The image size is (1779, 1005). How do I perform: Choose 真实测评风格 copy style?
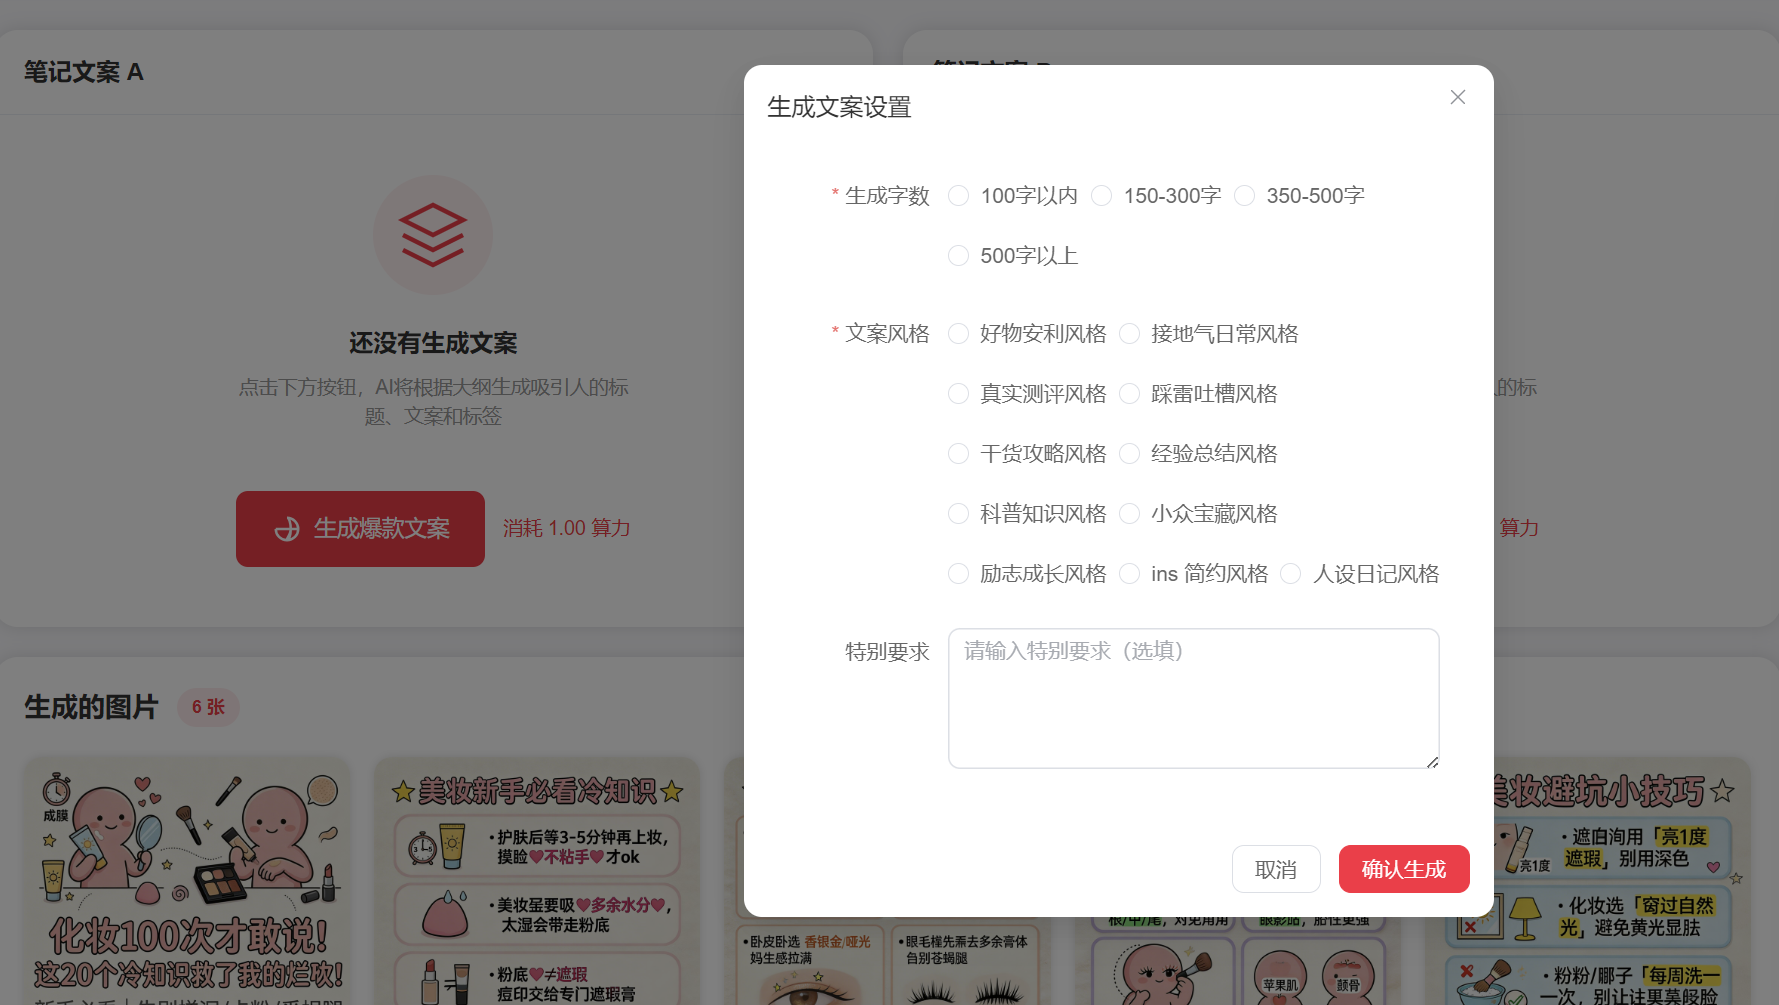click(958, 394)
